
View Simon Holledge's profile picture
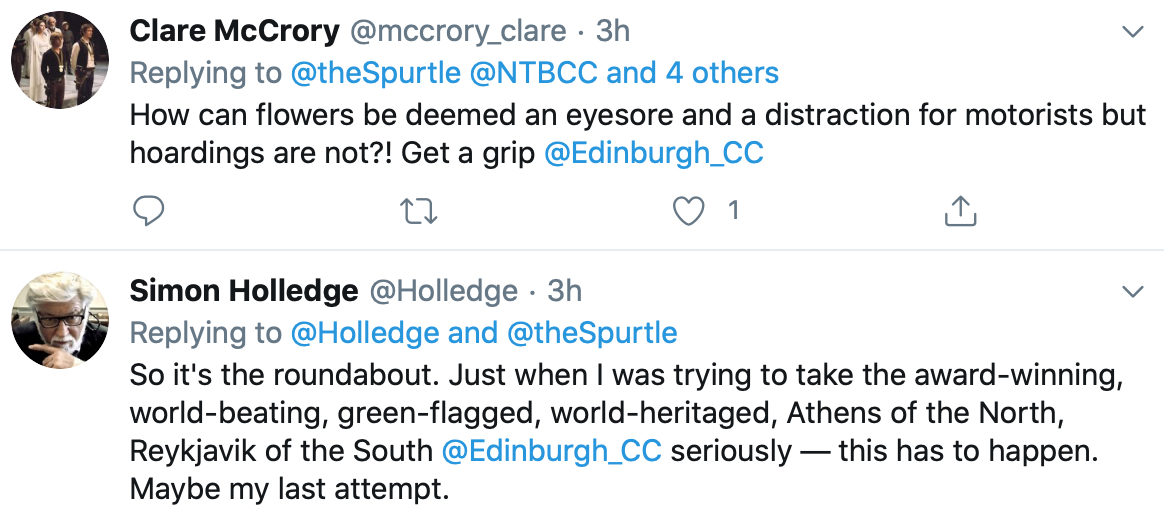(59, 319)
